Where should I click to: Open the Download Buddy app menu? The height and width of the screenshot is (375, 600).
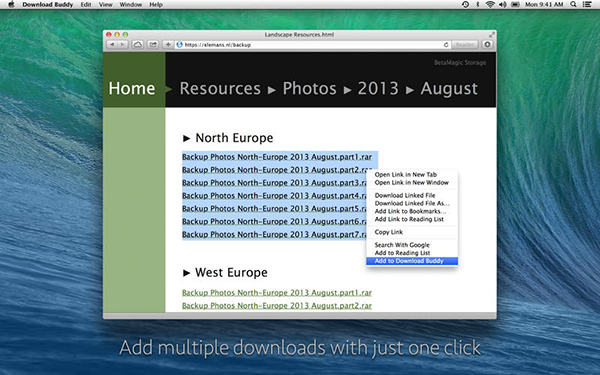[x=47, y=5]
